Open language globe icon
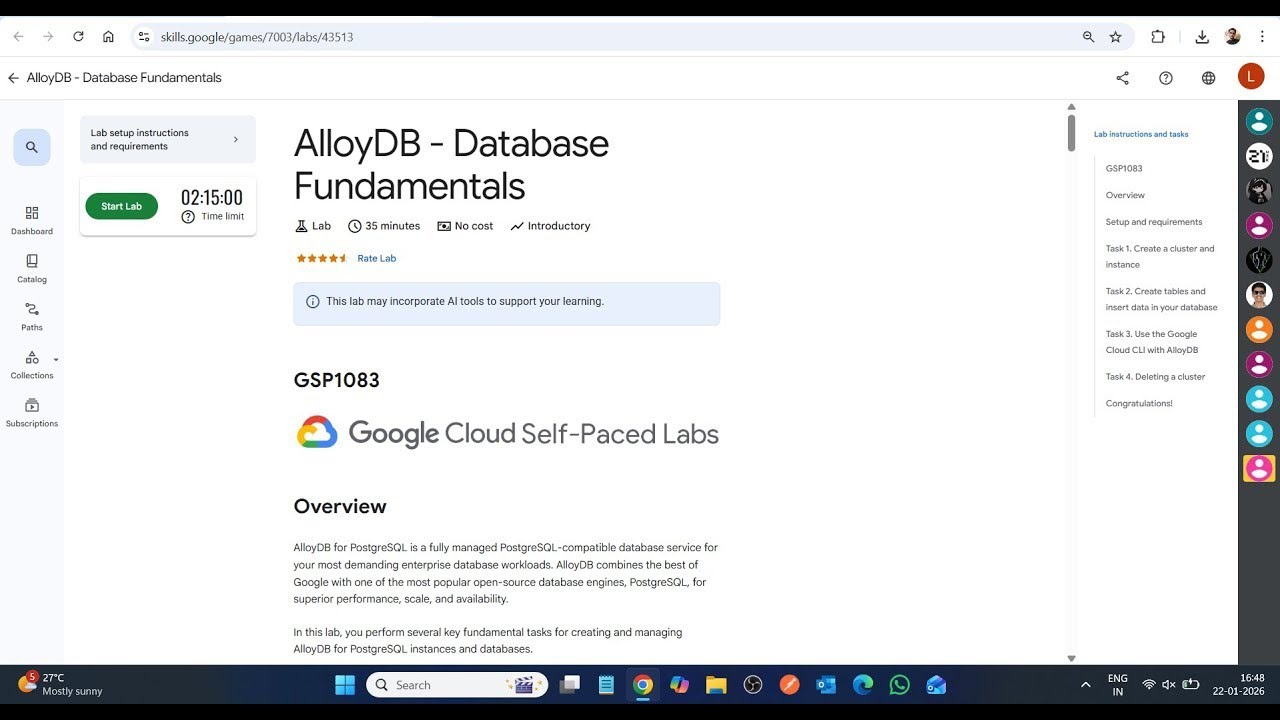 click(1209, 78)
